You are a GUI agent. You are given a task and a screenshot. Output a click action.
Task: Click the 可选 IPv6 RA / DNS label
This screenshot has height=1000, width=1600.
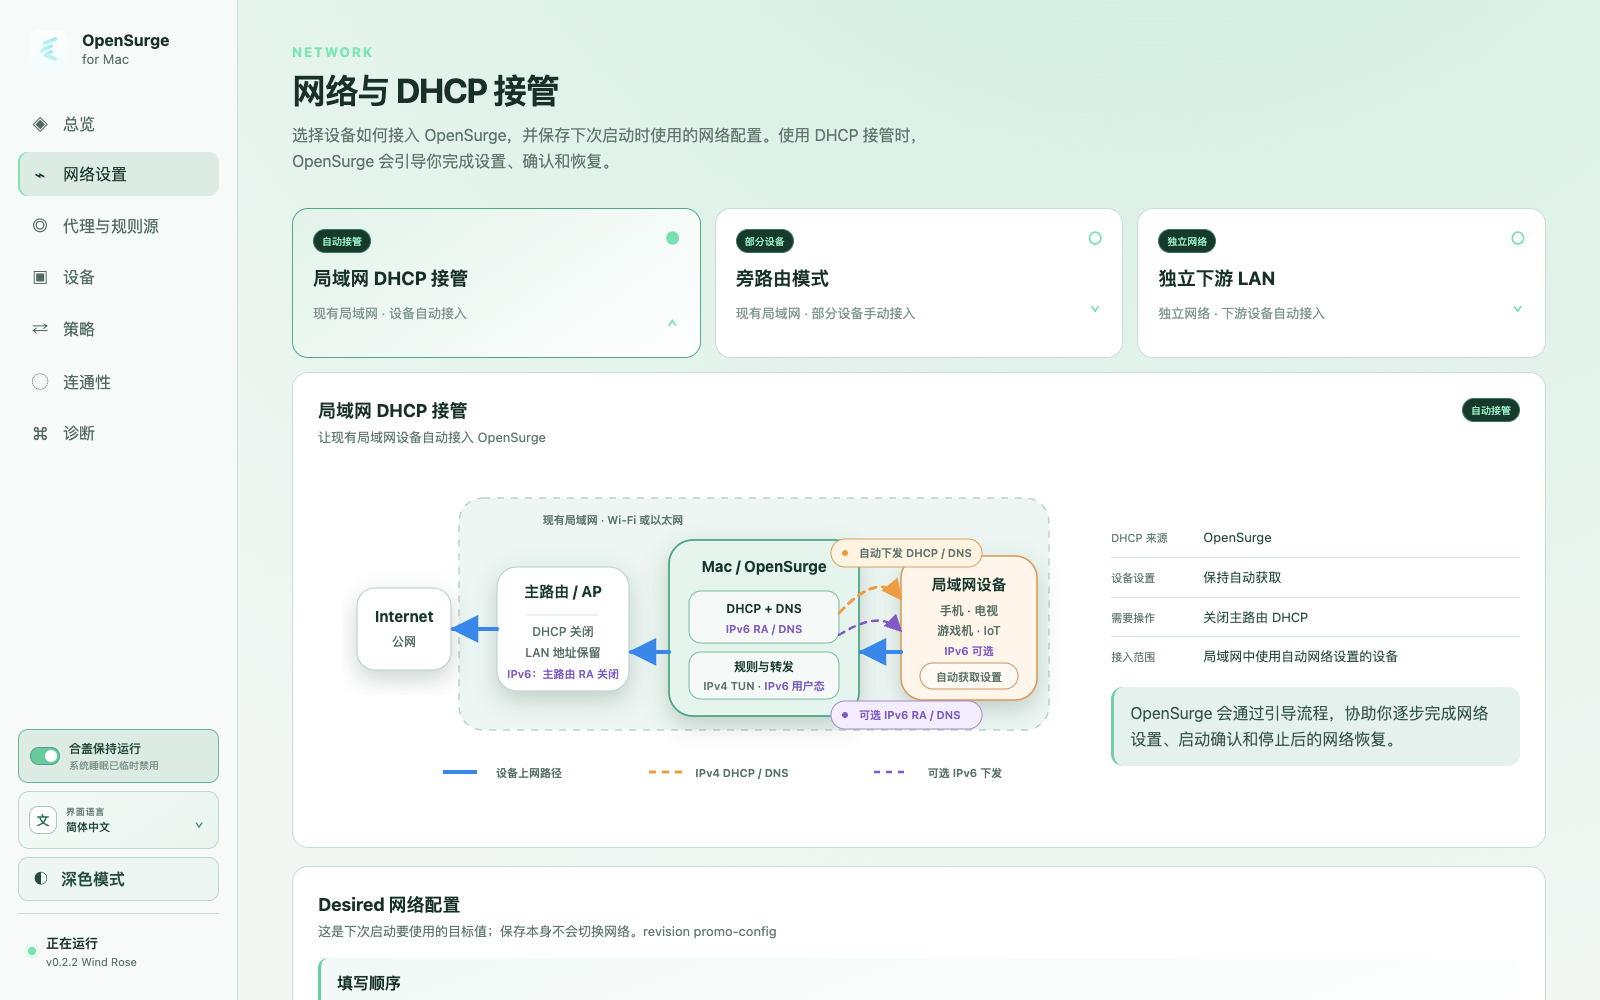(907, 715)
